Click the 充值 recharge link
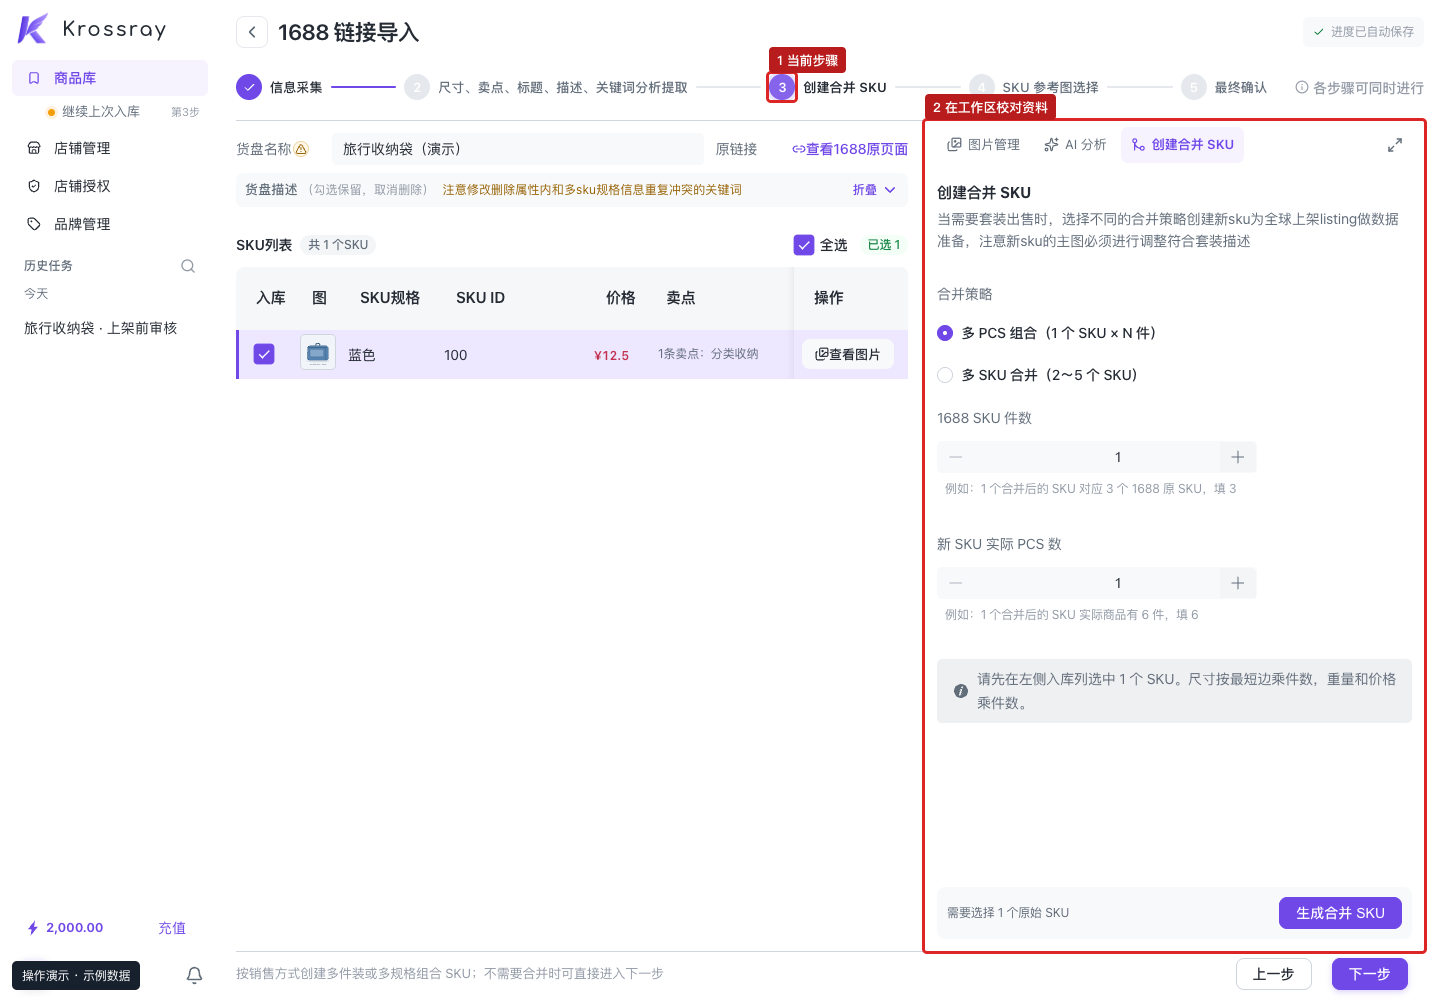1440x1000 pixels. (x=172, y=928)
